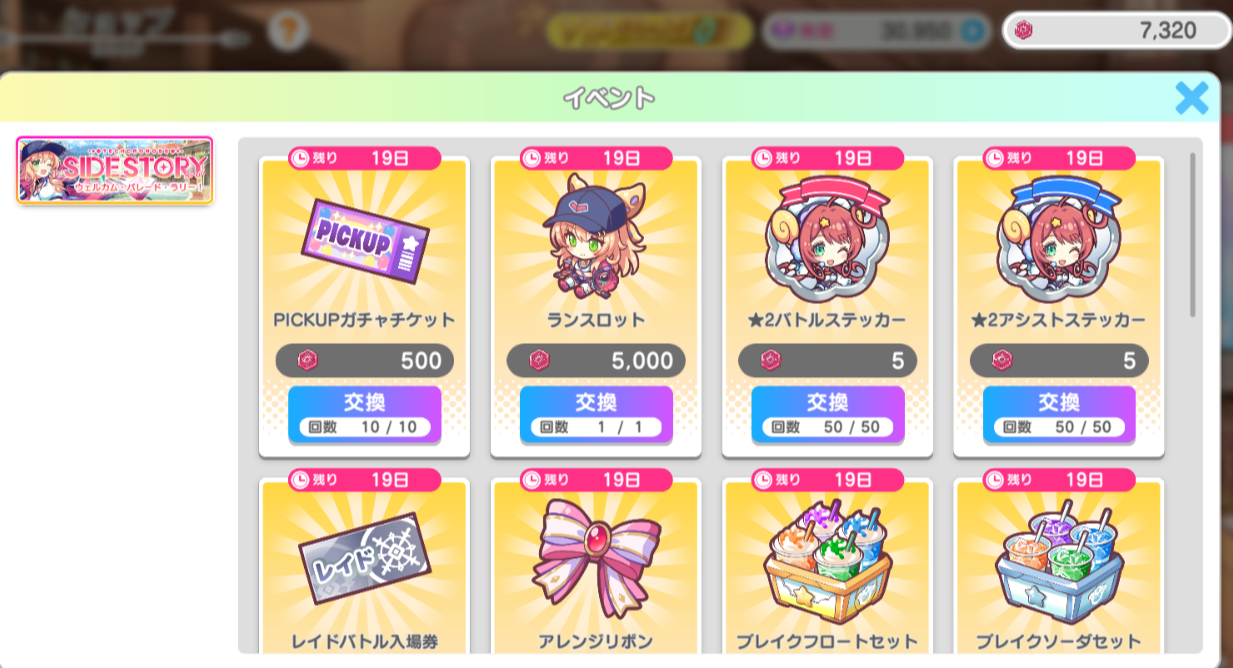Close the event dialog with X

click(x=1191, y=97)
